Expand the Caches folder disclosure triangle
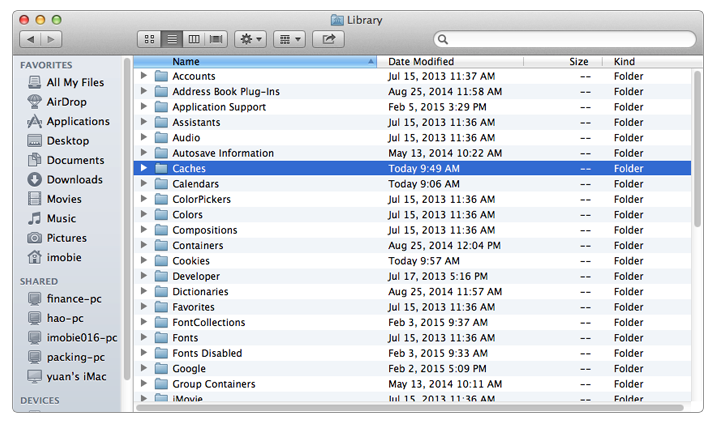The height and width of the screenshot is (423, 717). [144, 169]
